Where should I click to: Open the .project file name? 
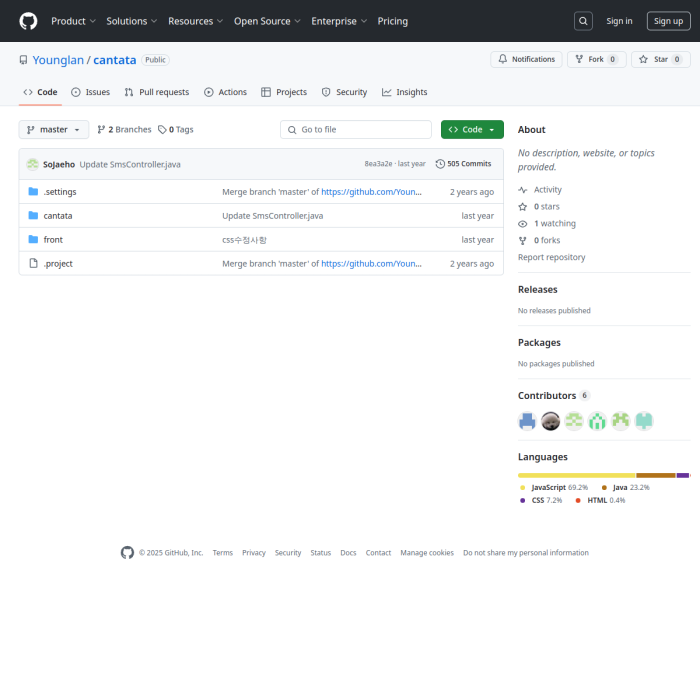(58, 264)
